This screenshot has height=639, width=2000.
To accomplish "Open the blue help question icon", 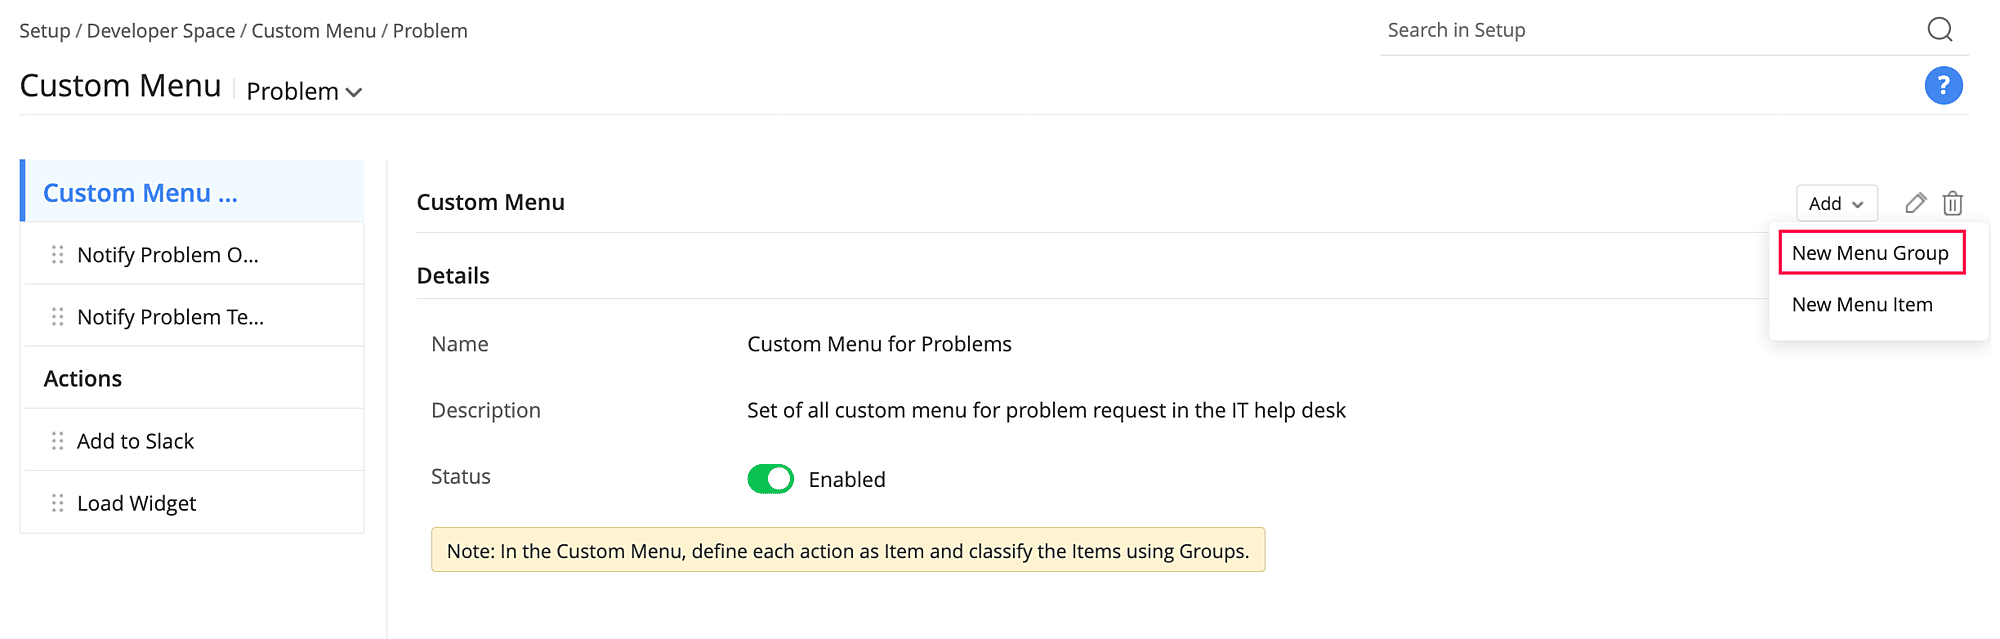I will [x=1943, y=86].
